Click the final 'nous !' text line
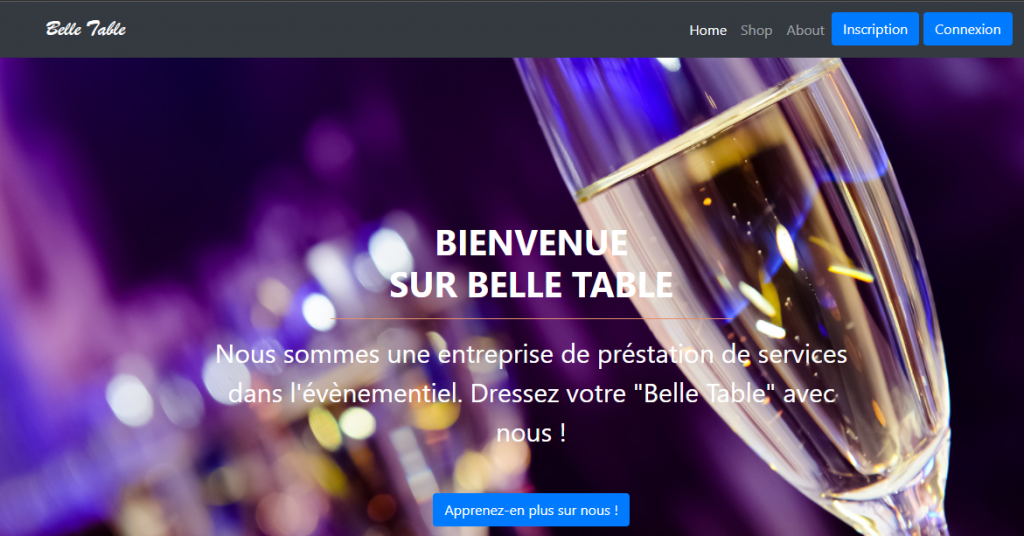Screen dimensions: 1024x536 click(531, 433)
